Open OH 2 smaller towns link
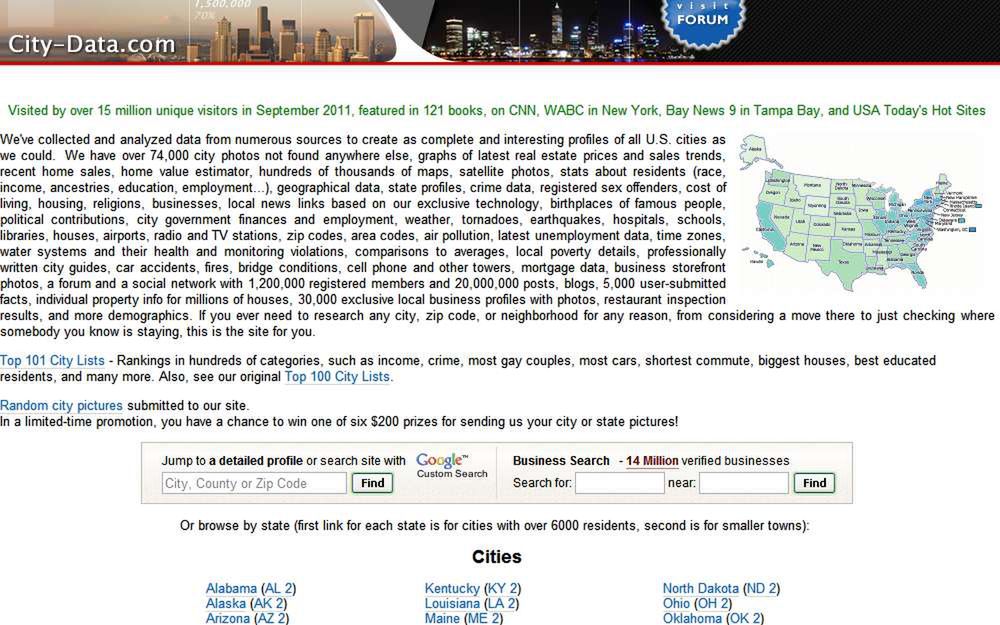1000x625 pixels. click(x=712, y=603)
